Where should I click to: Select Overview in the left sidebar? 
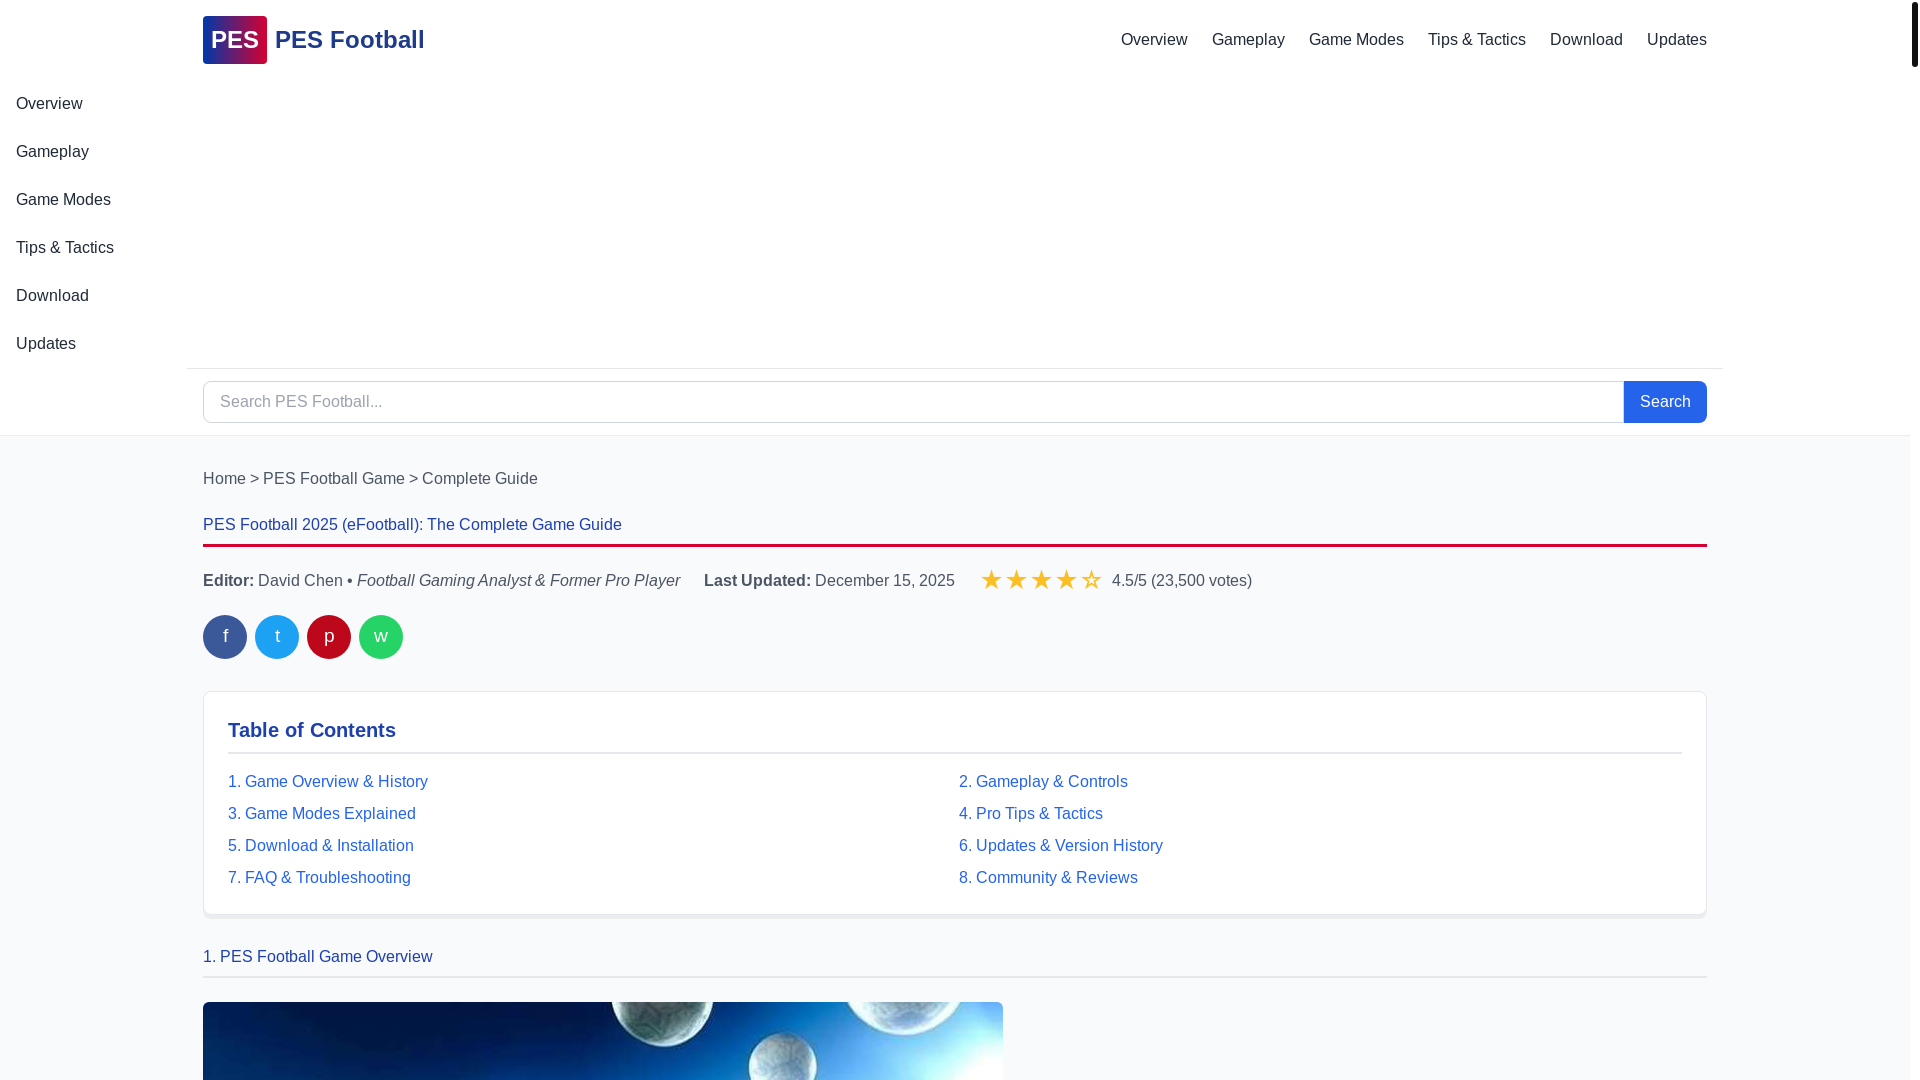[49, 104]
